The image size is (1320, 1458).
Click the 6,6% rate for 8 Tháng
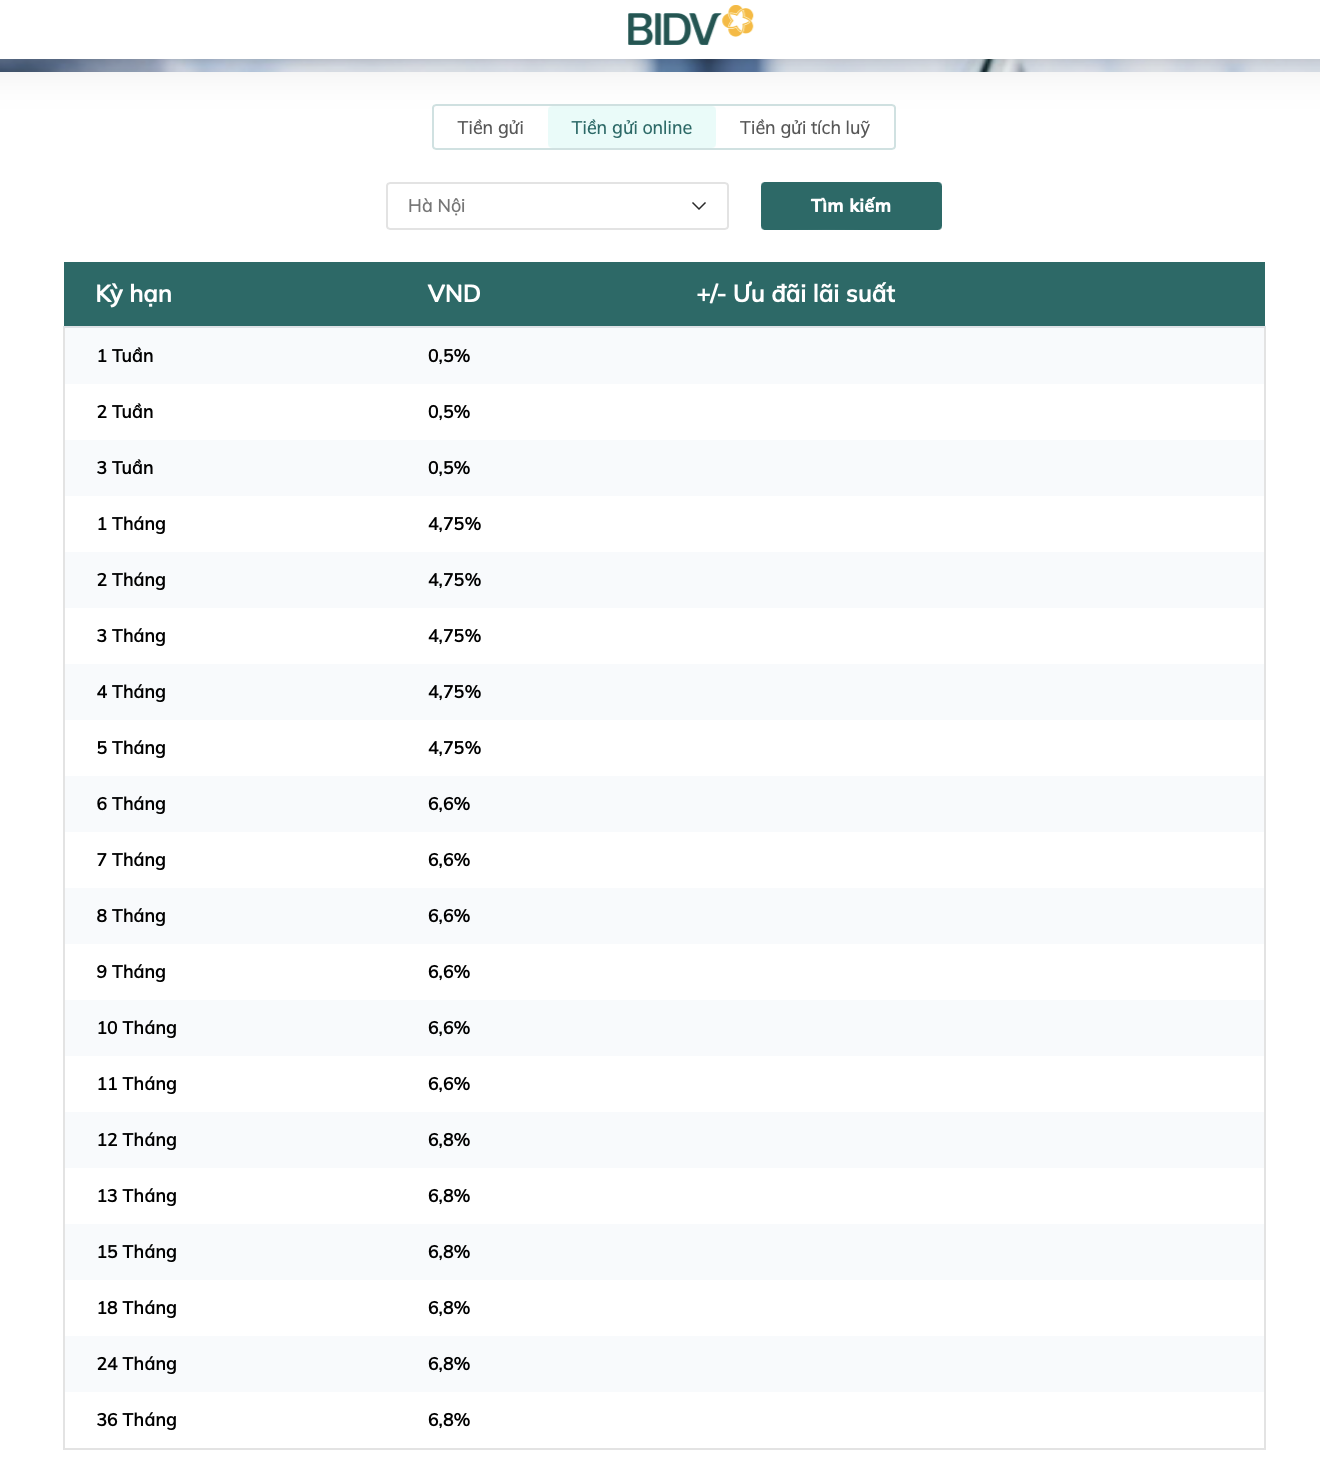pos(449,916)
